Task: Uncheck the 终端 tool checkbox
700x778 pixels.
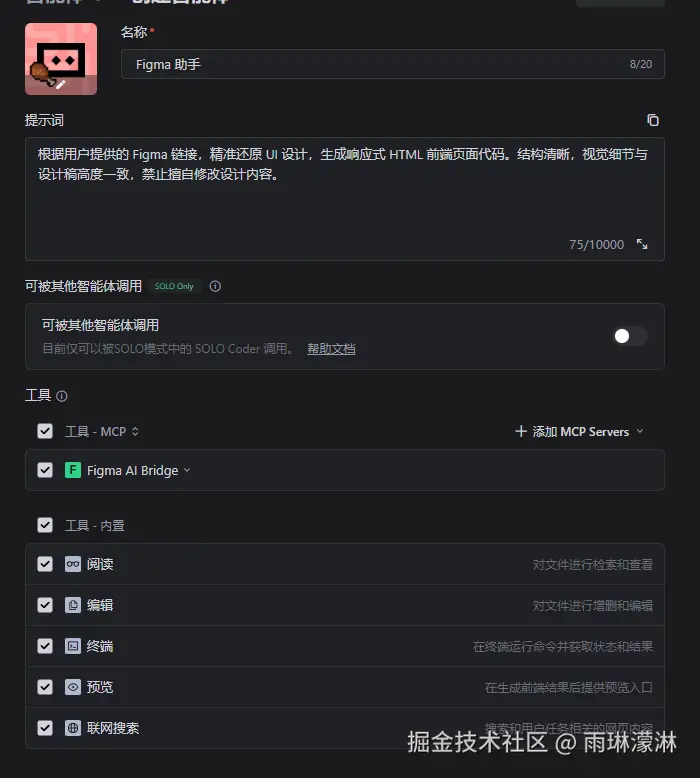Action: 45,646
